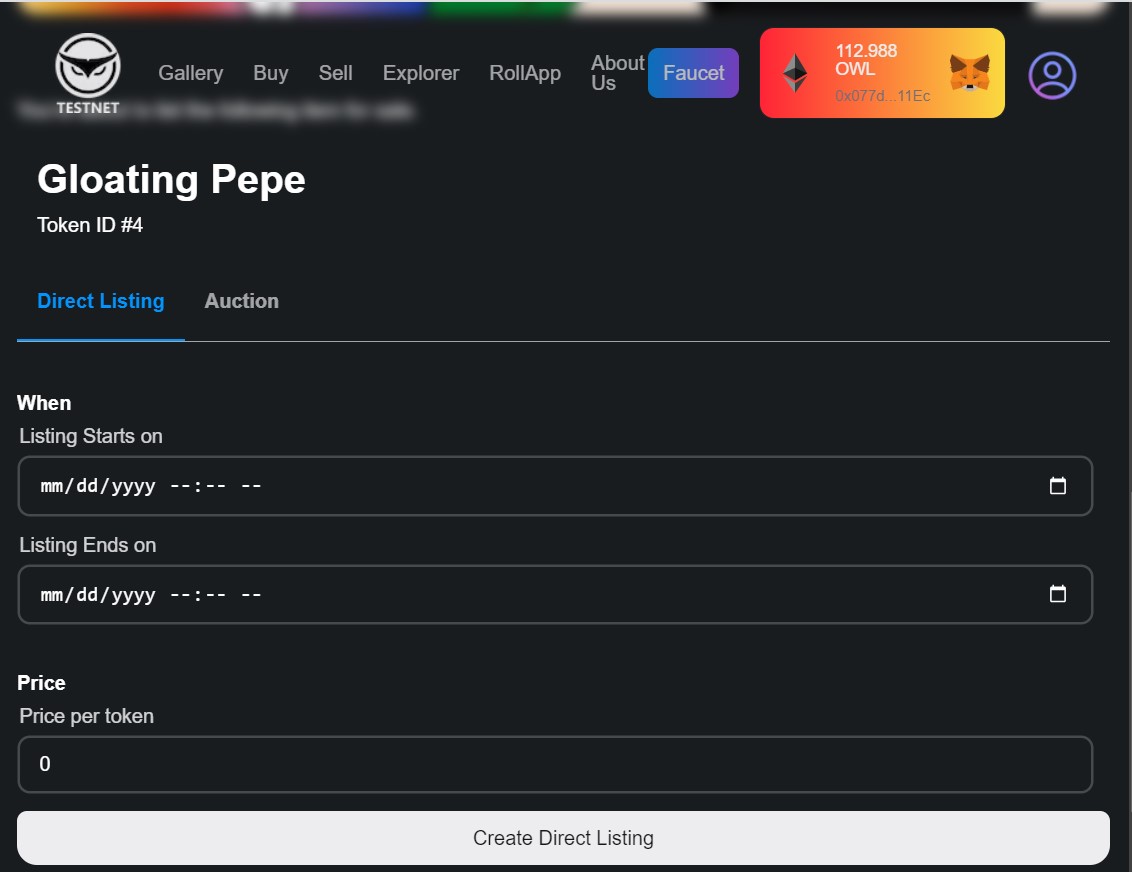Select the Direct Listing tab

pos(101,301)
